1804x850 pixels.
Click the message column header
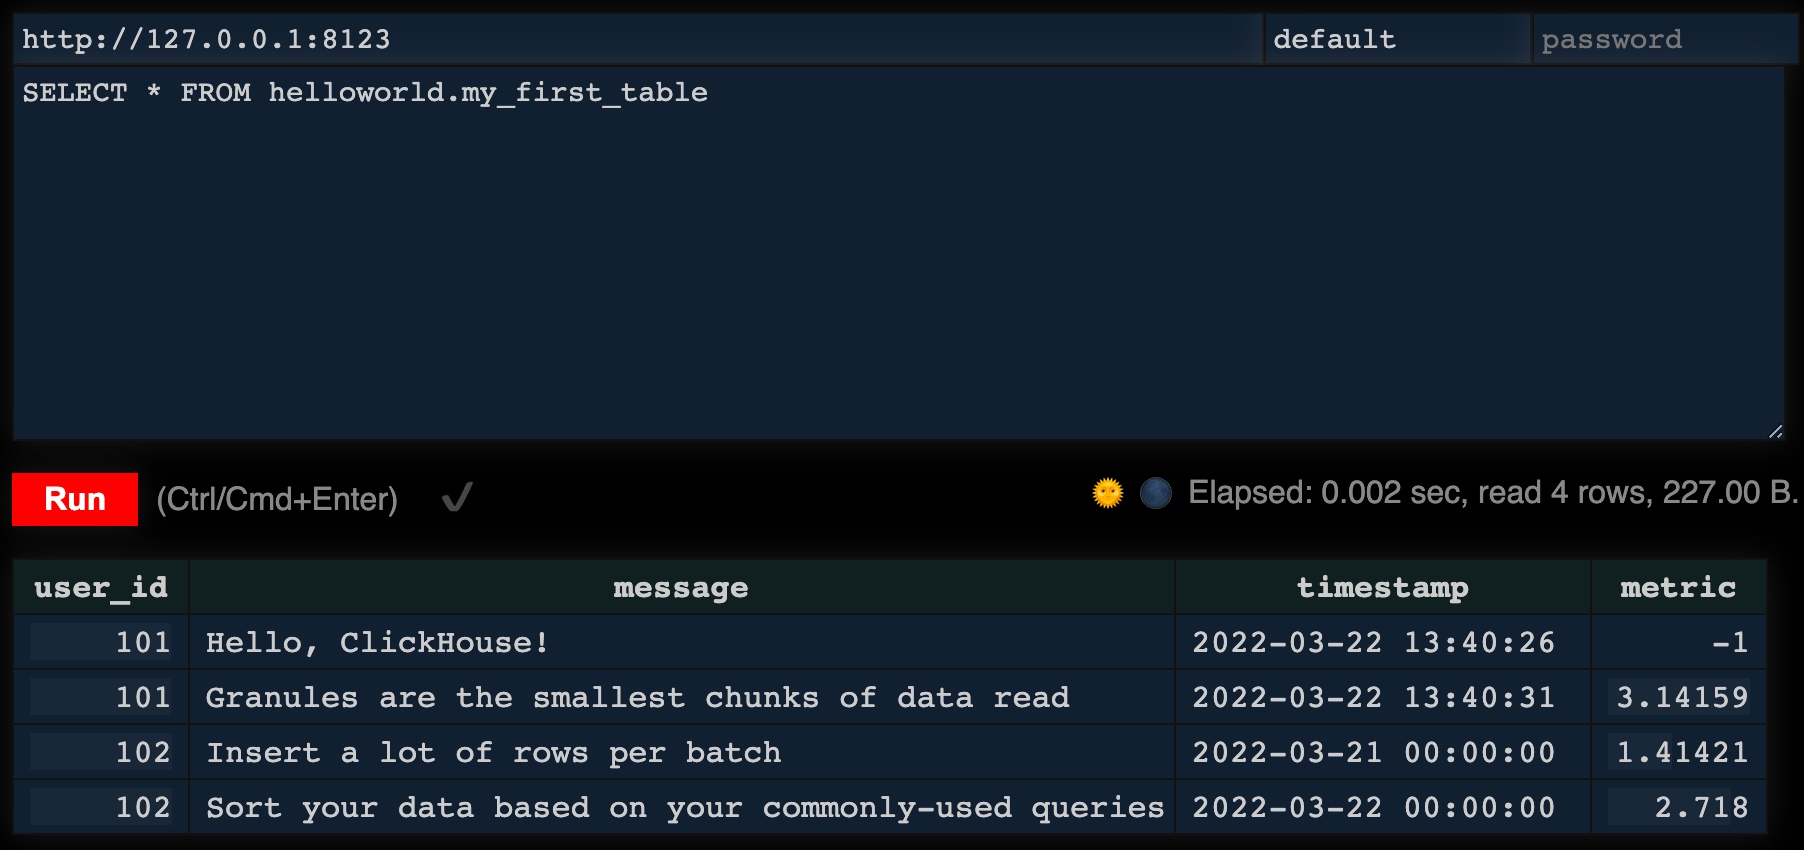(681, 587)
